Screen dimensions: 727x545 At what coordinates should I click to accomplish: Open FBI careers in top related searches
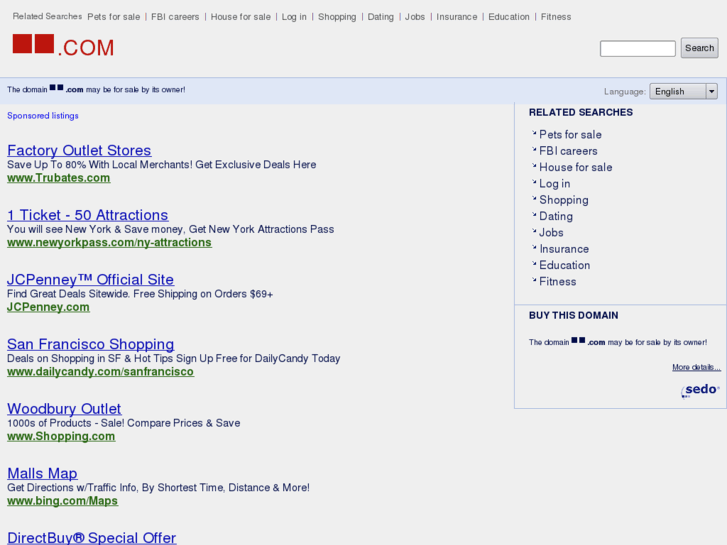175,17
